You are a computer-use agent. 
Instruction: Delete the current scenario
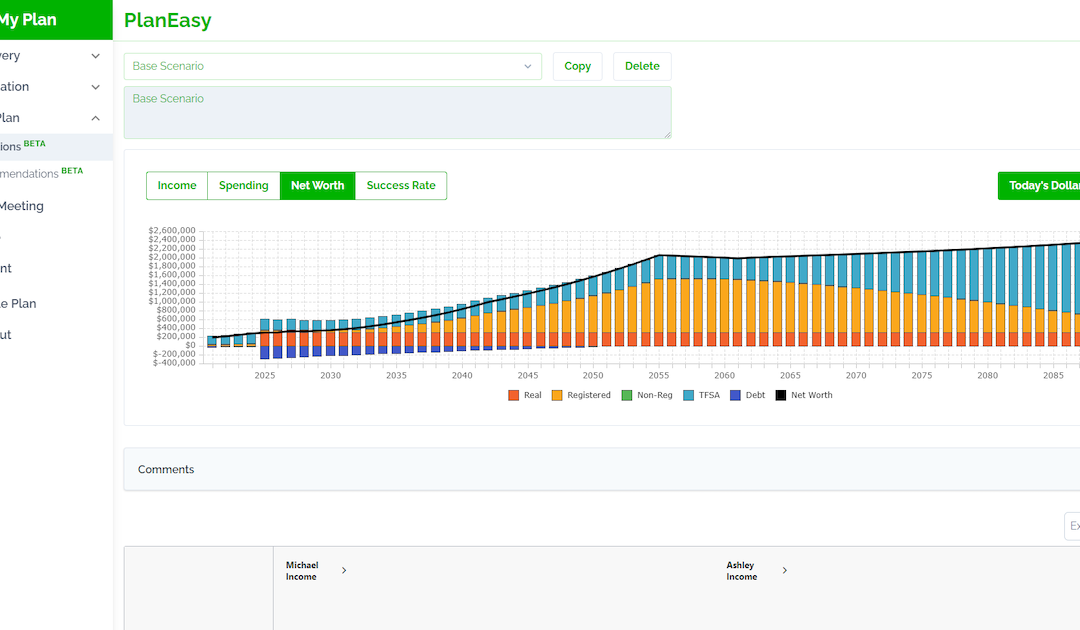point(643,66)
